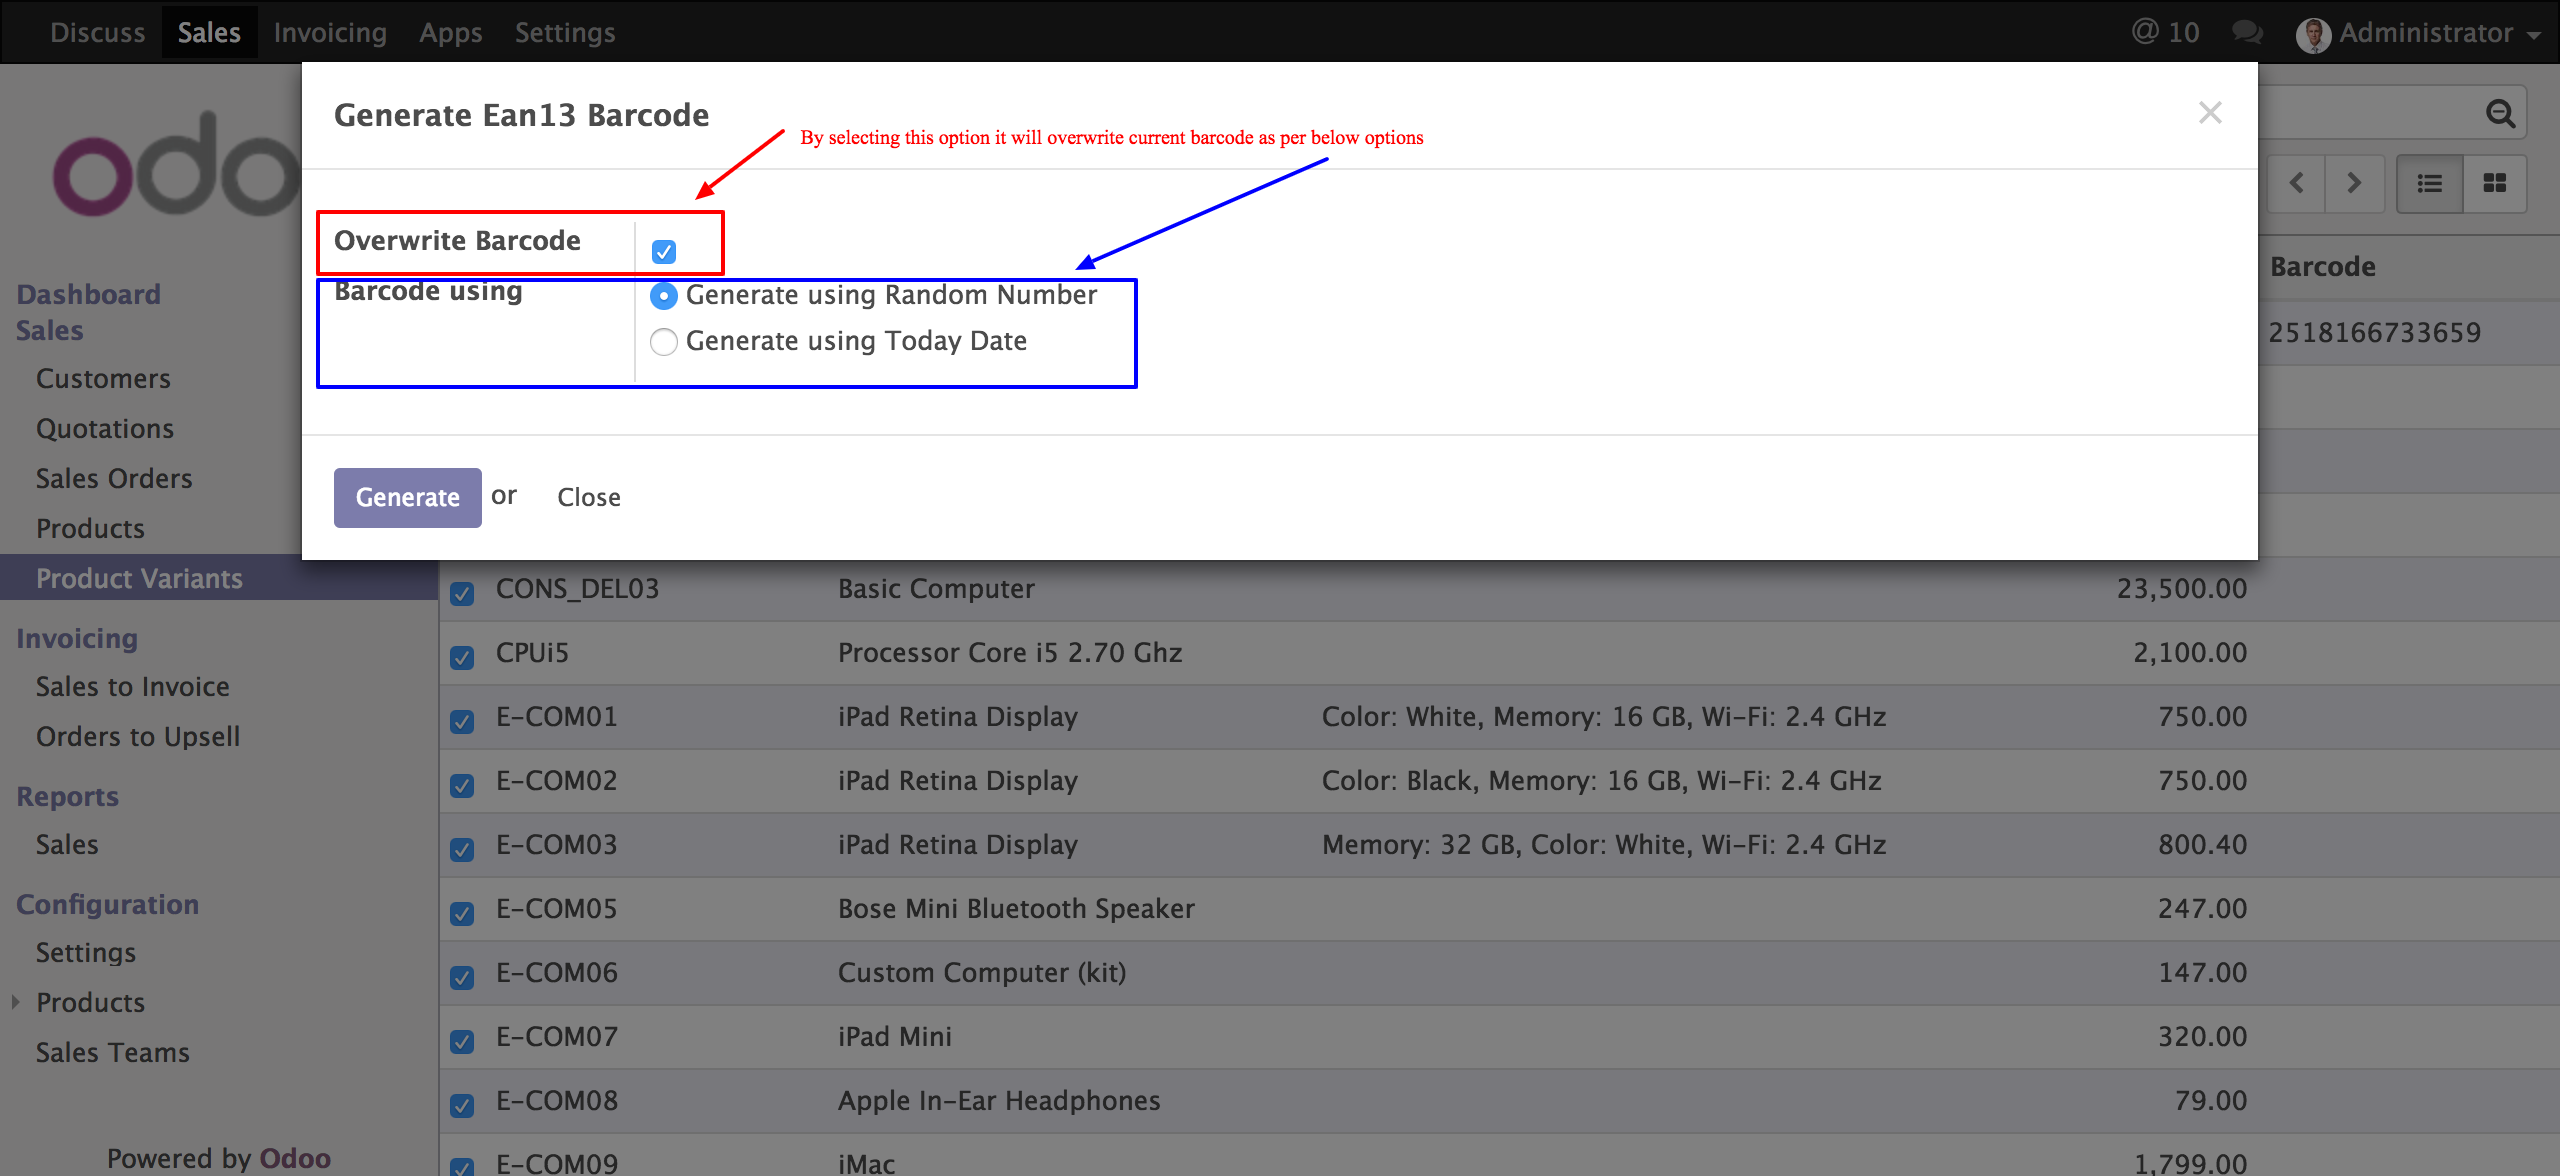Screen dimensions: 2560x1176
Task: Go to next page arrow
Action: pos(2354,183)
